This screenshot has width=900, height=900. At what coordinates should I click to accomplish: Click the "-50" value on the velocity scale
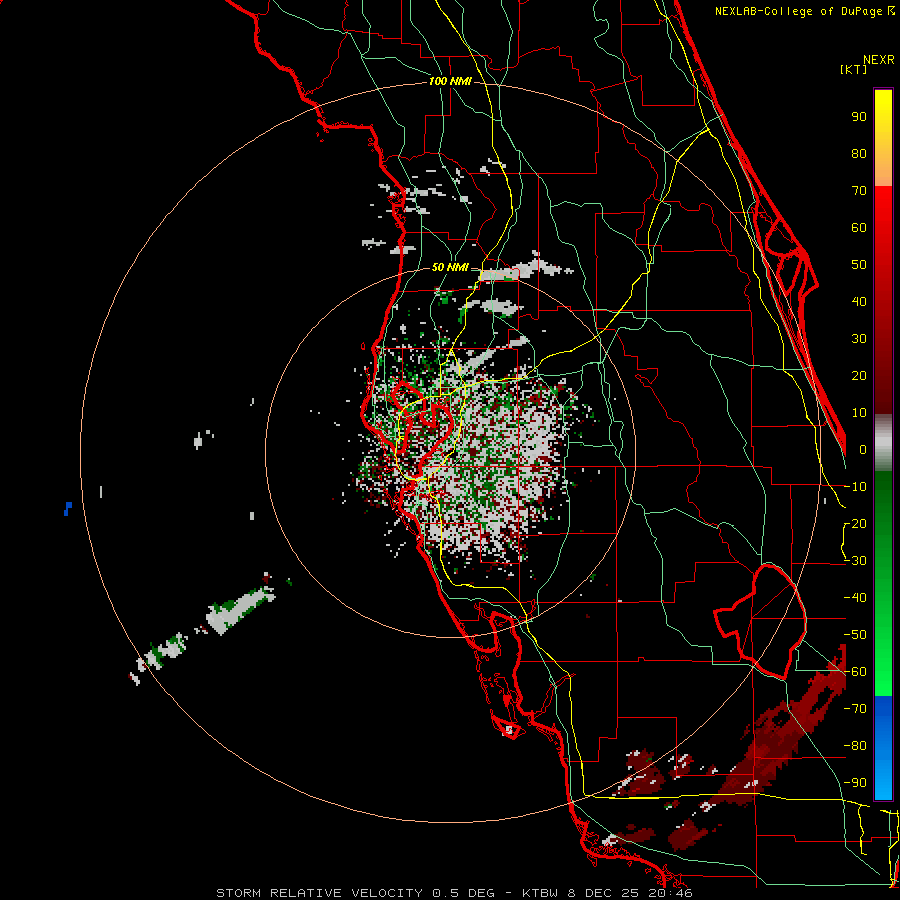(855, 635)
